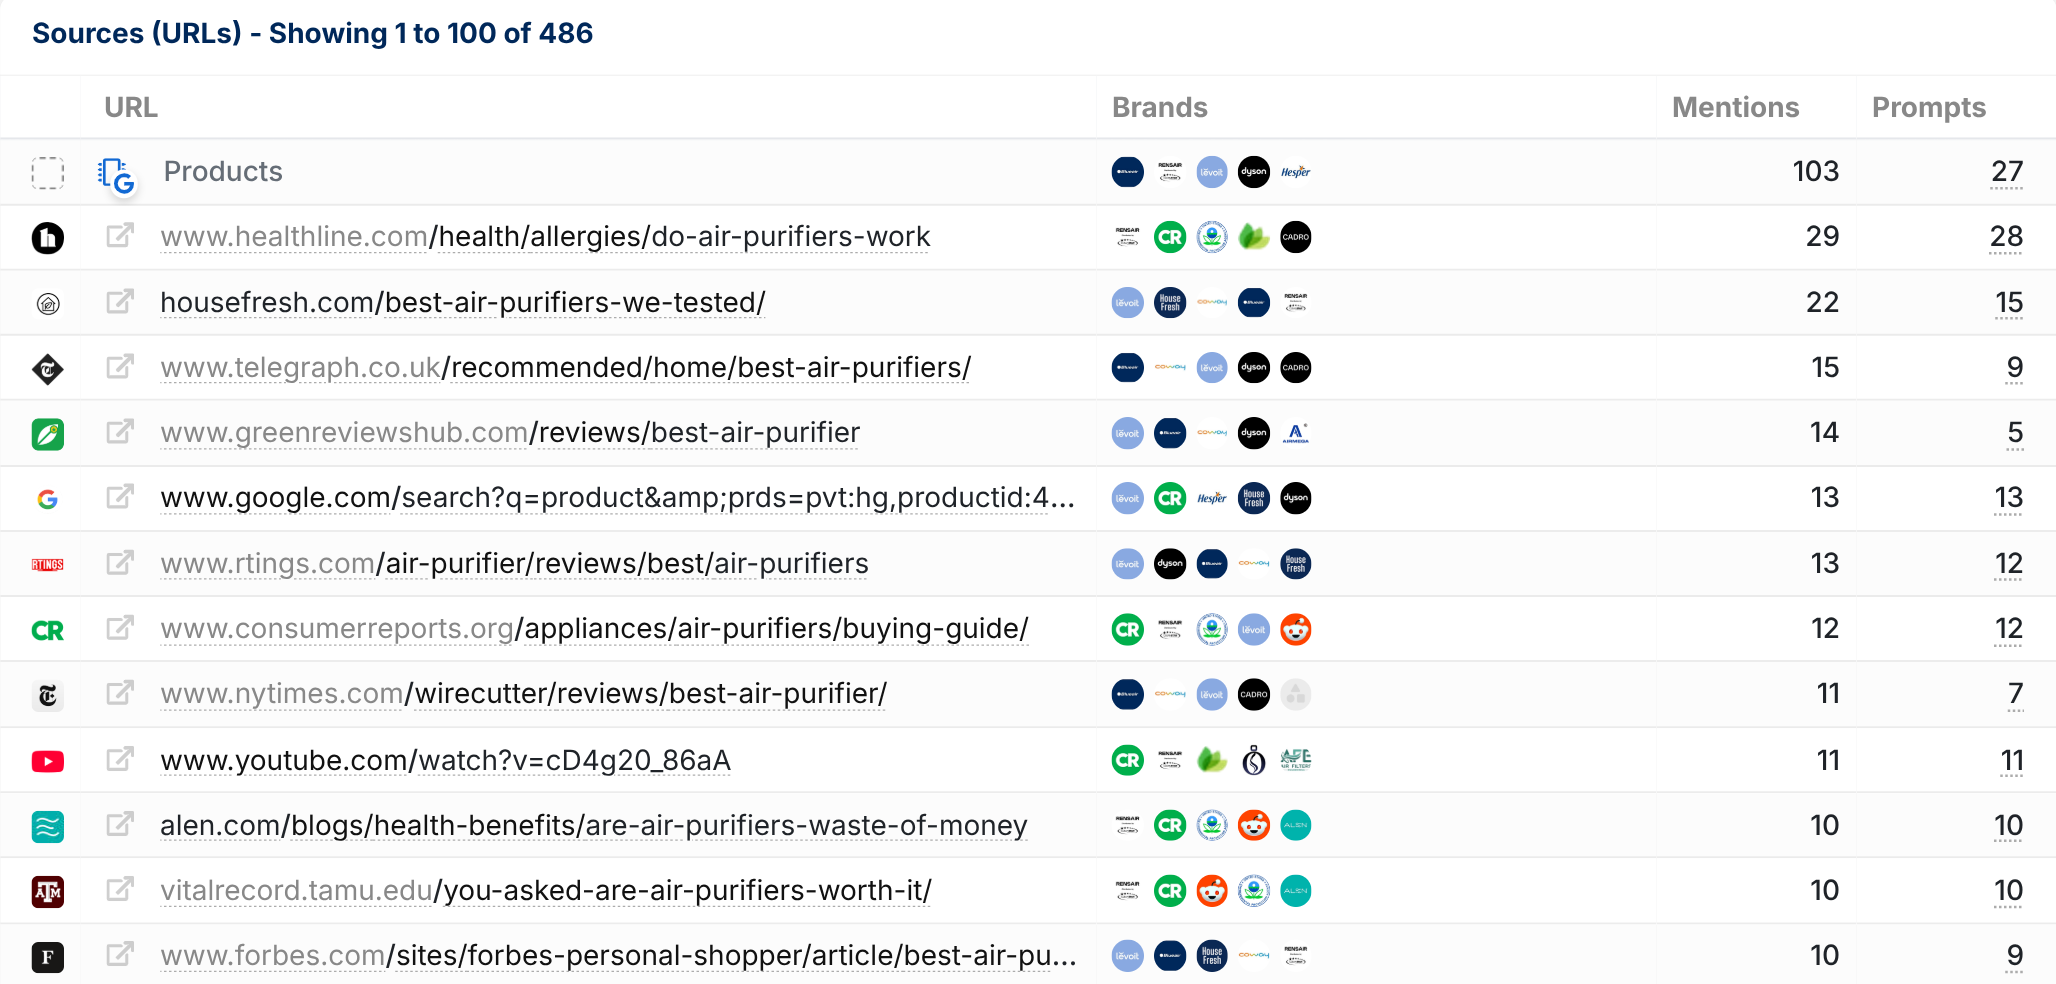The height and width of the screenshot is (984, 2056).
Task: Click prompts count 15 in housefresh row
Action: 2009,303
